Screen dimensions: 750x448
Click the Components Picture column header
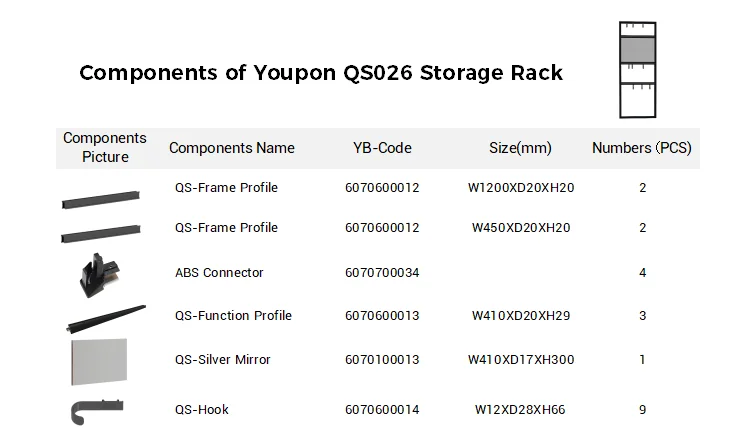click(x=105, y=148)
